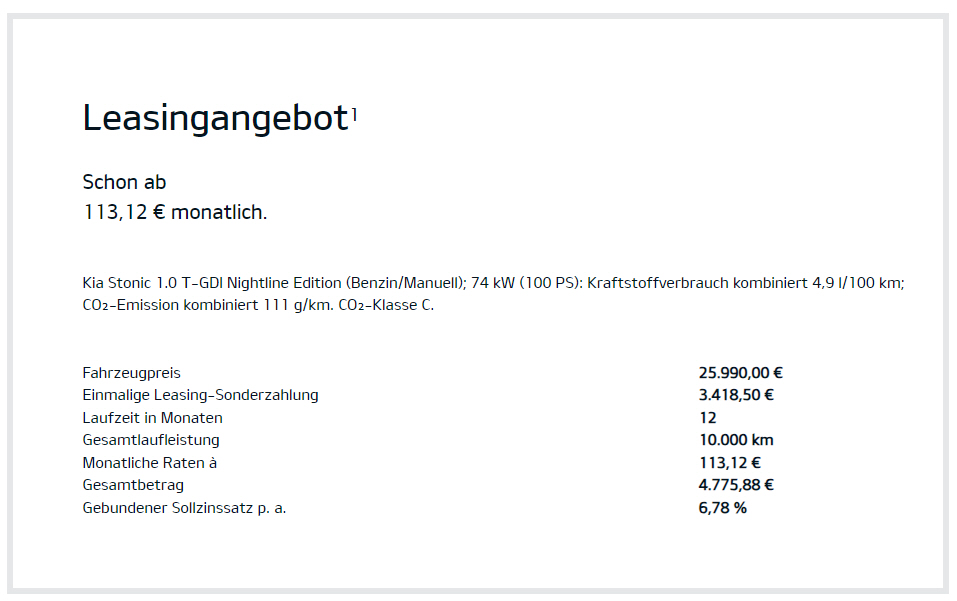957x601 pixels.
Task: Click the 25.990,00 € vehicle price value
Action: (x=740, y=373)
